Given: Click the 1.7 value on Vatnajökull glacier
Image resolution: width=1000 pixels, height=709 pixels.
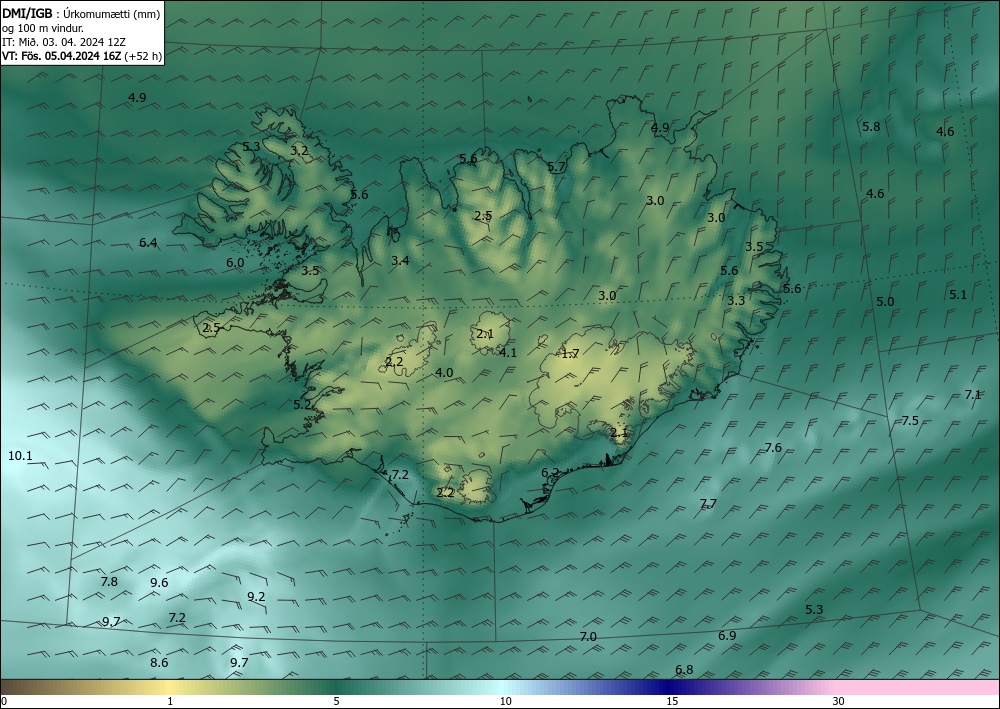Looking at the screenshot, I should click(570, 353).
